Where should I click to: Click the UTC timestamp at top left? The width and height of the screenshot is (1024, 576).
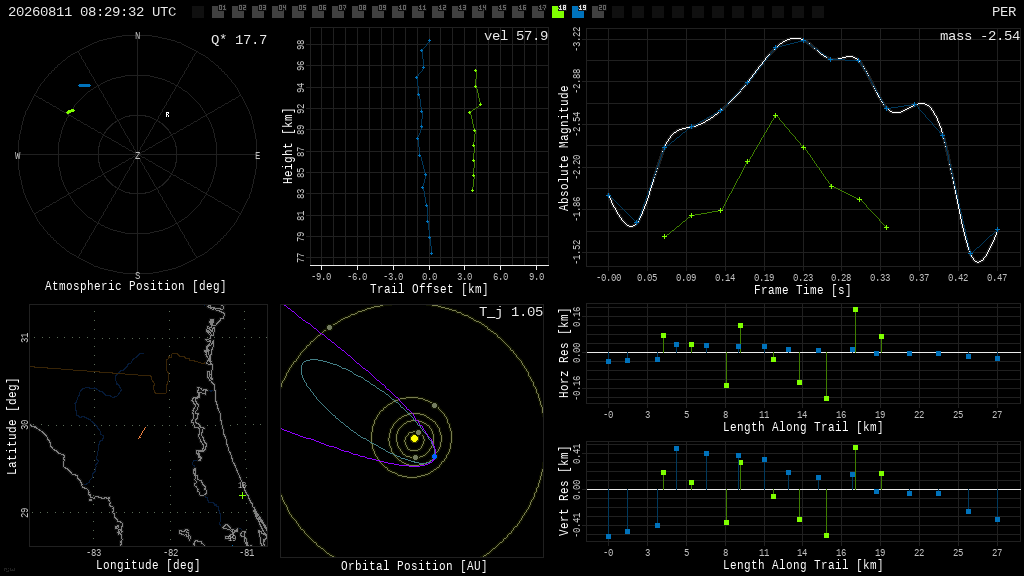point(92,12)
